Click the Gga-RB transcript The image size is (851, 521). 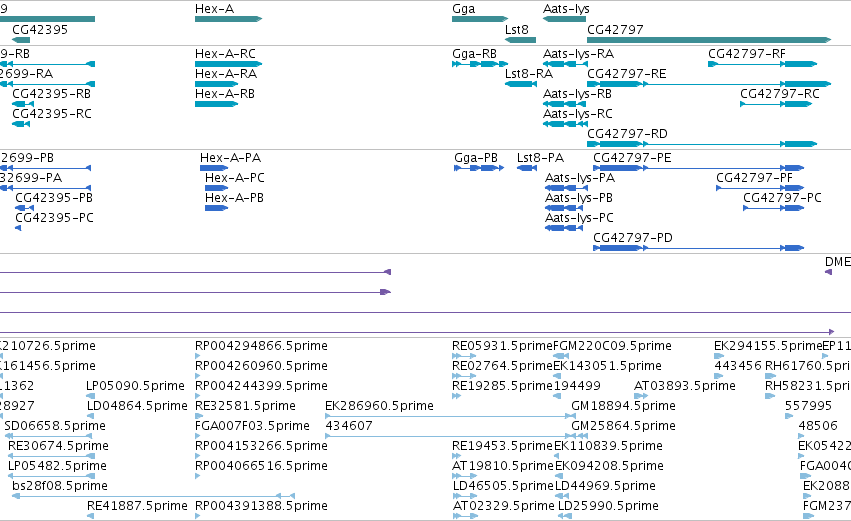(x=478, y=64)
